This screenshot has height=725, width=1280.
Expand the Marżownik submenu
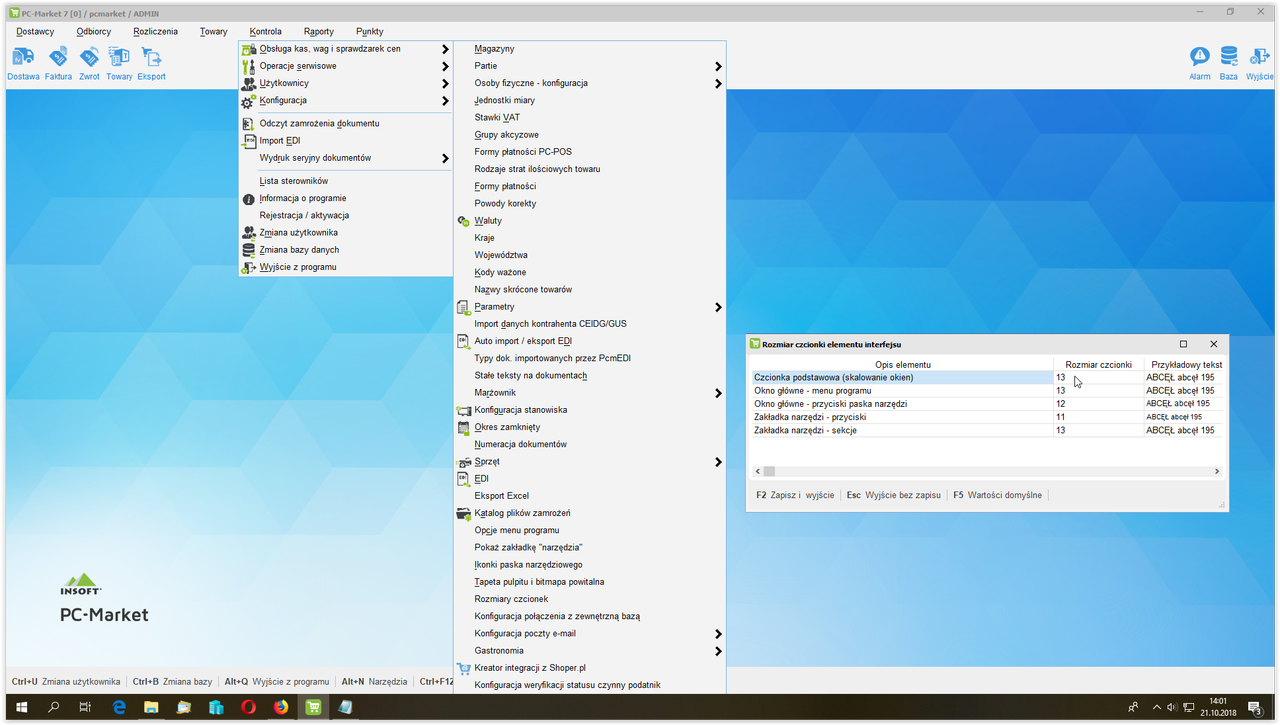pos(589,393)
